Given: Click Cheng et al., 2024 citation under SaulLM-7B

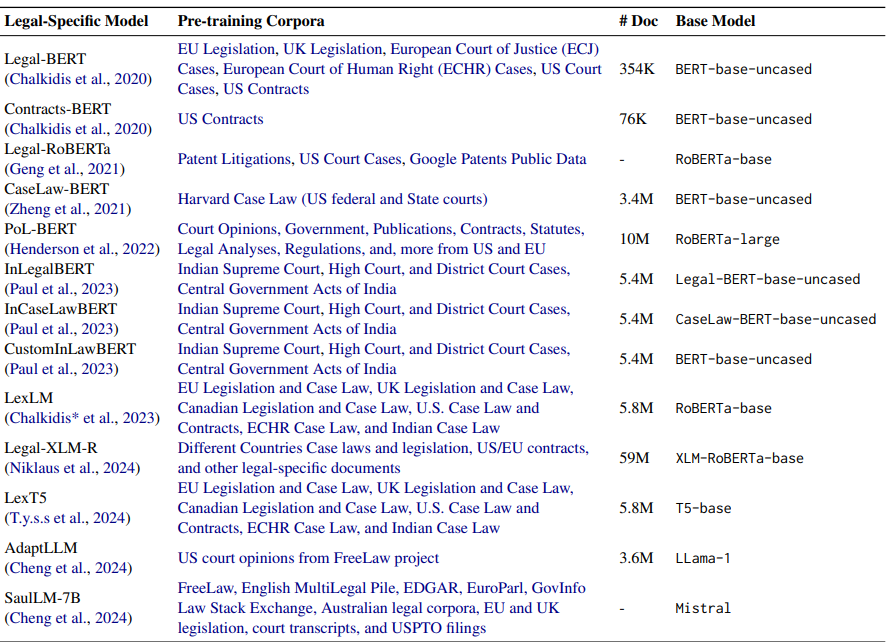Looking at the screenshot, I should (69, 618).
